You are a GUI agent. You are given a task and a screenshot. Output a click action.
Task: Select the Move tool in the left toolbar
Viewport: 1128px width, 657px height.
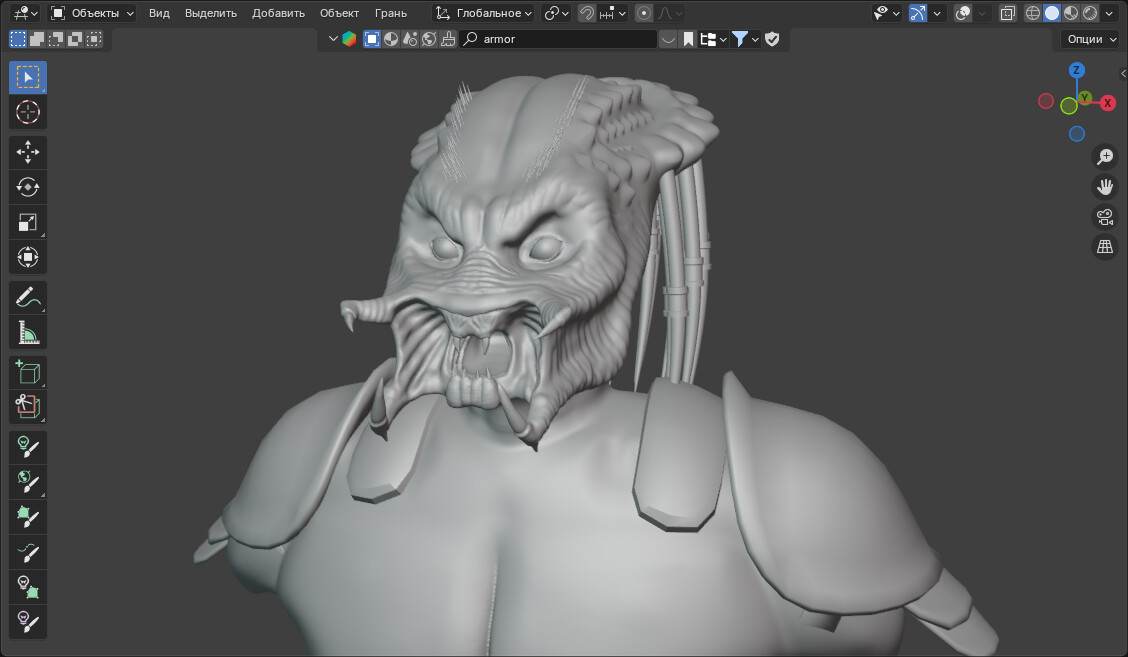click(27, 152)
